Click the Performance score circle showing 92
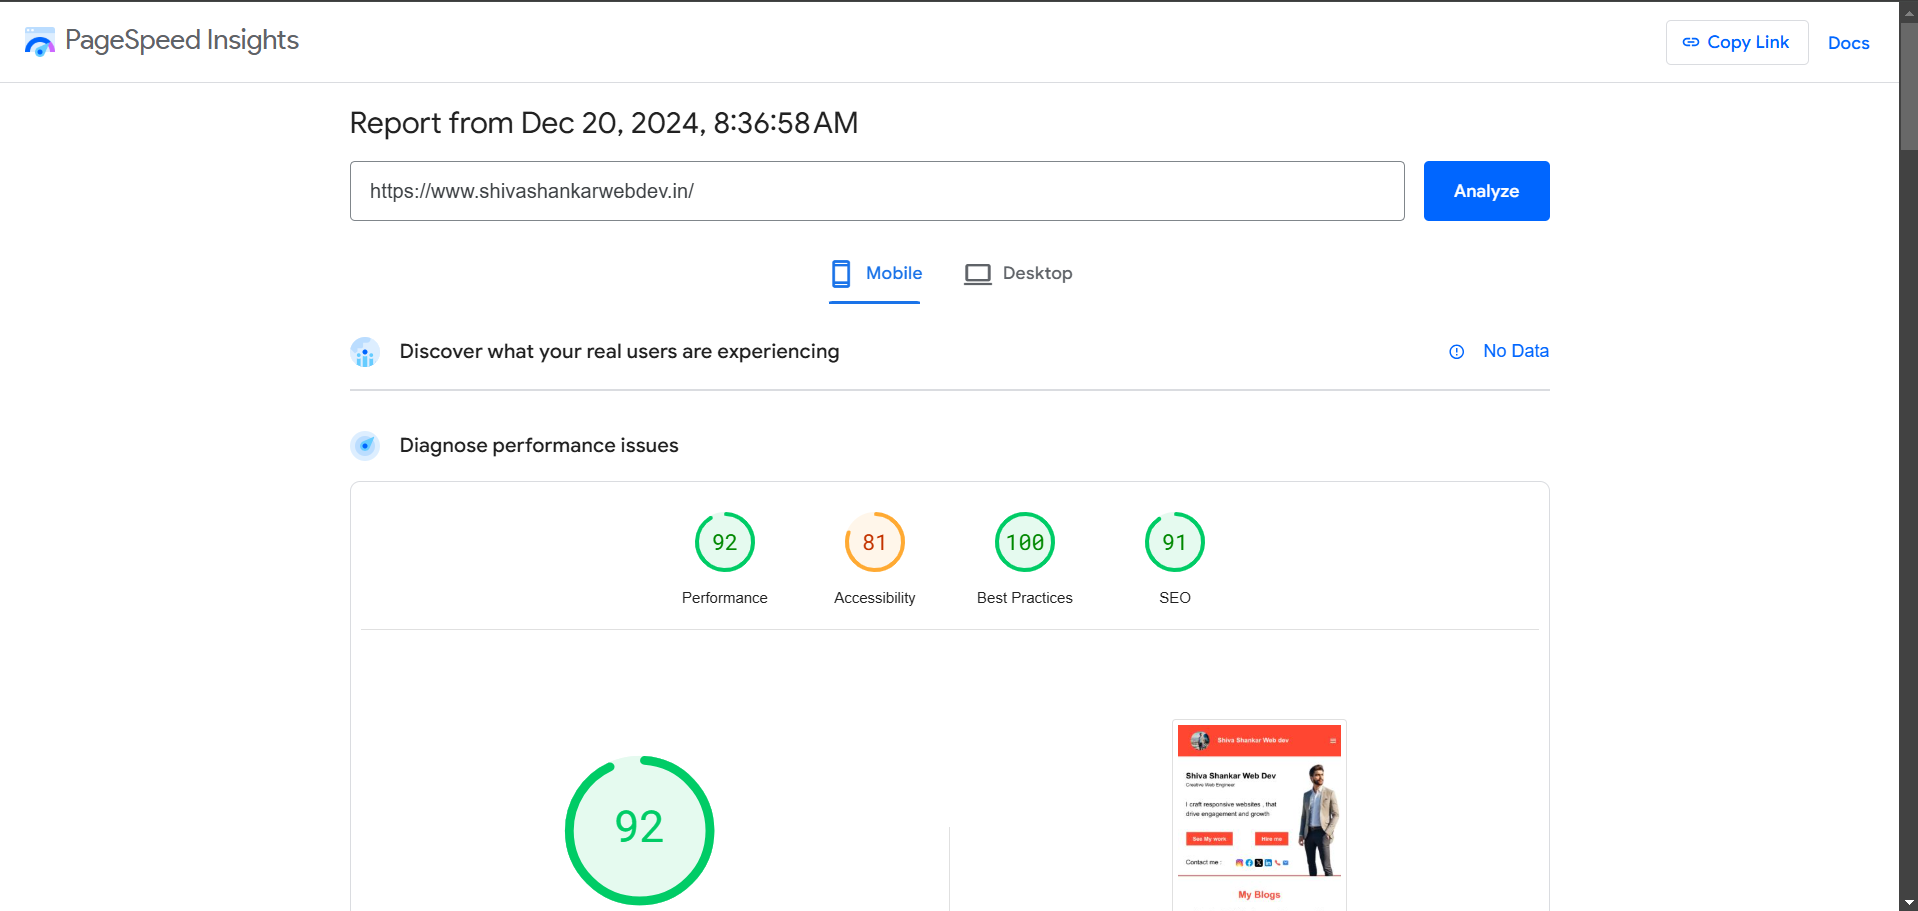Viewport: 1918px width, 911px height. [724, 542]
